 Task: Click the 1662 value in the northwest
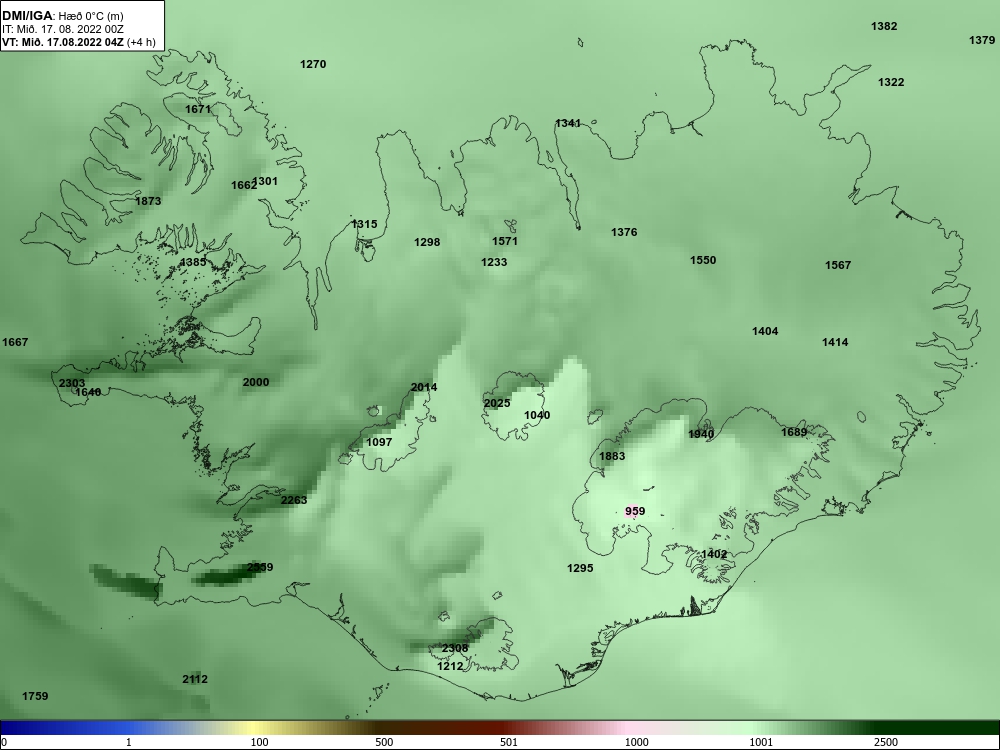point(243,186)
